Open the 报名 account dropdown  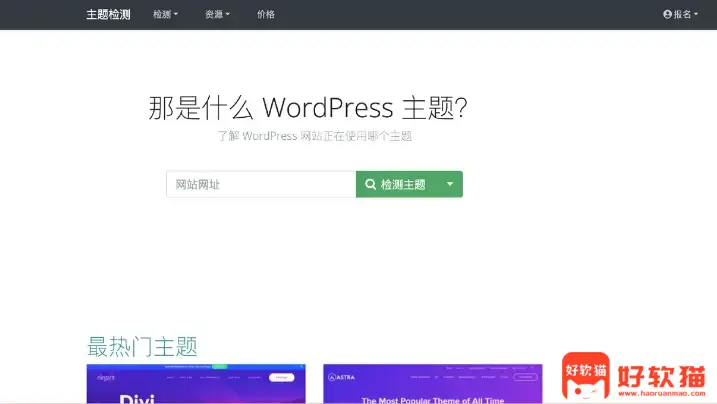pyautogui.click(x=680, y=15)
